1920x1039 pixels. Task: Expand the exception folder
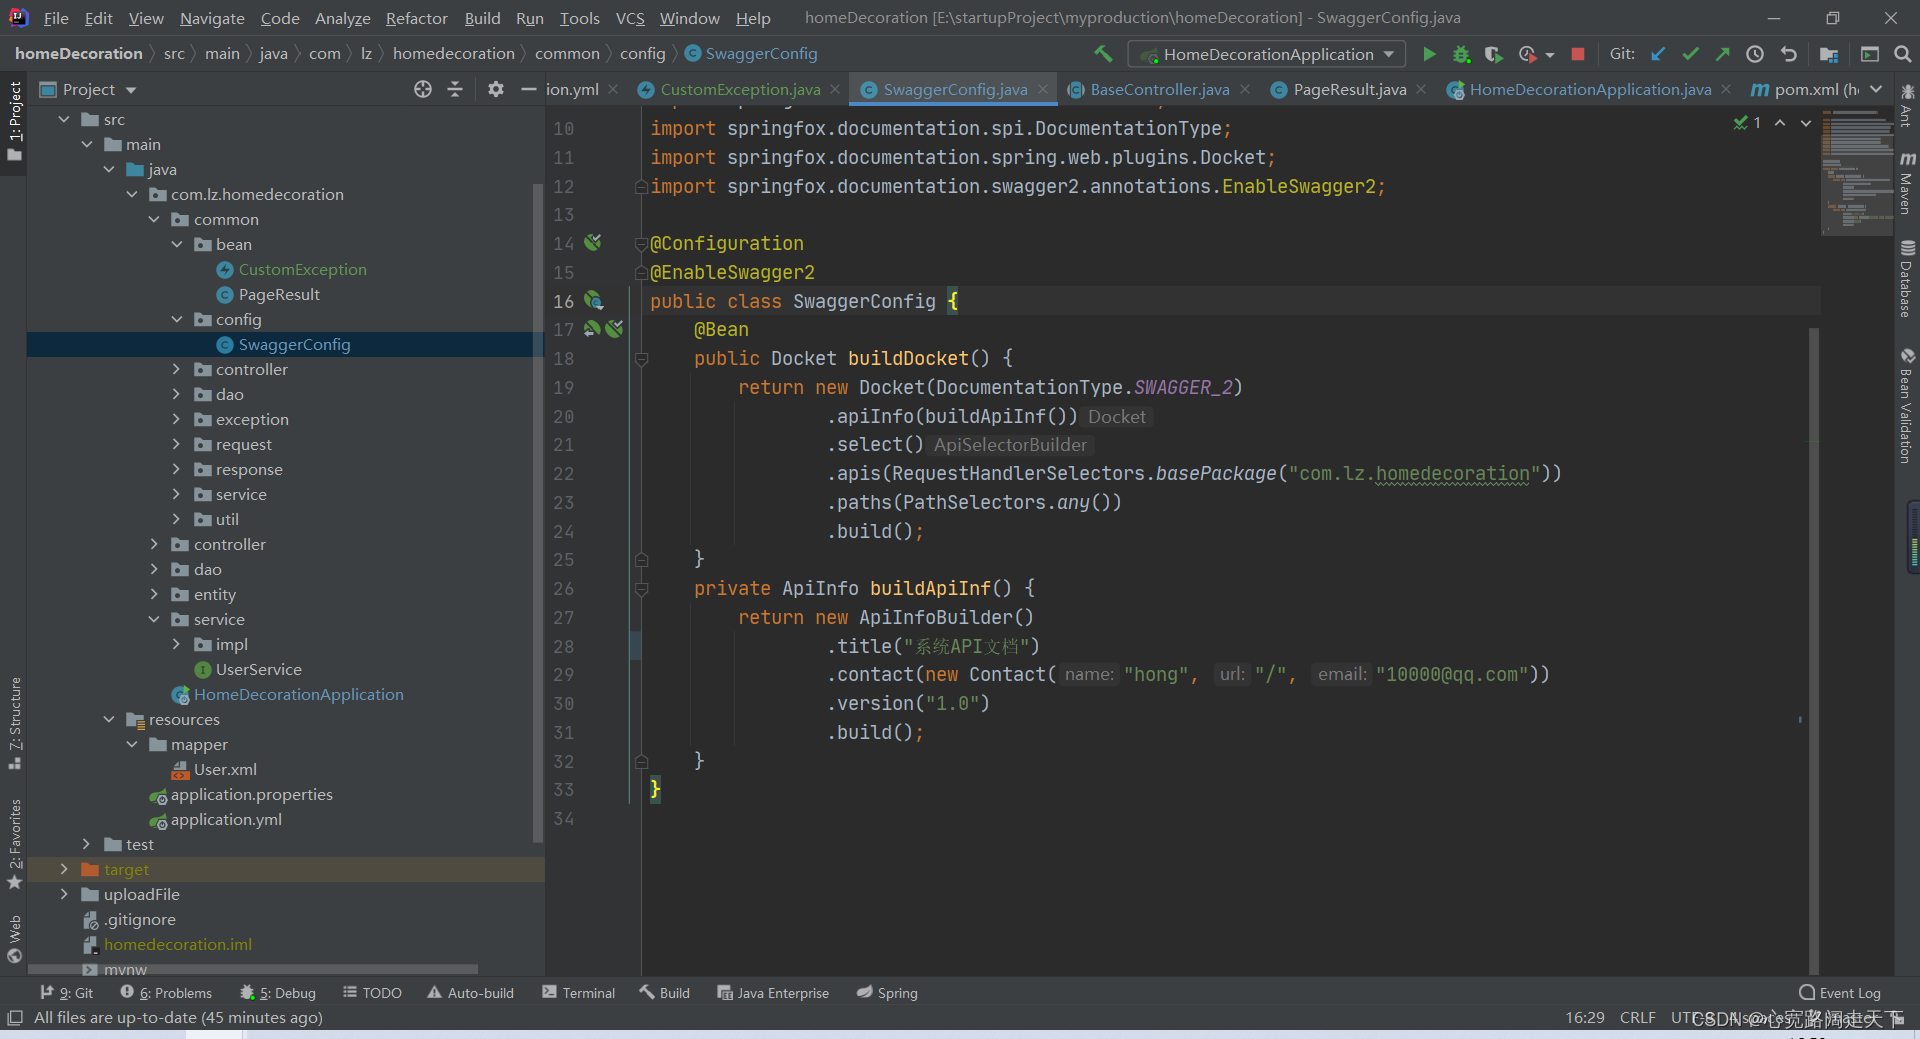tap(177, 419)
